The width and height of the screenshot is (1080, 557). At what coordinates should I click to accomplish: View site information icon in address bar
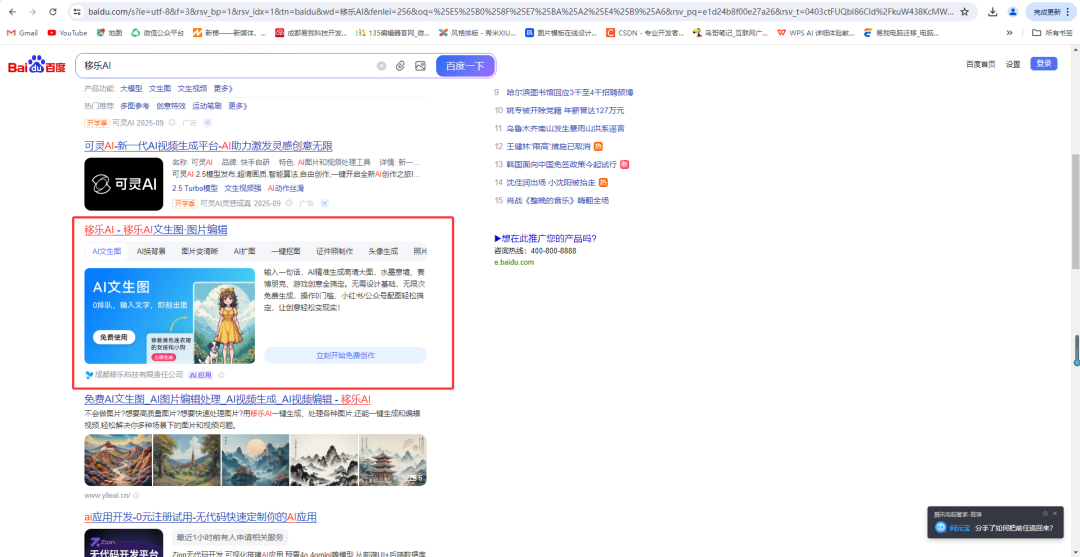click(77, 12)
